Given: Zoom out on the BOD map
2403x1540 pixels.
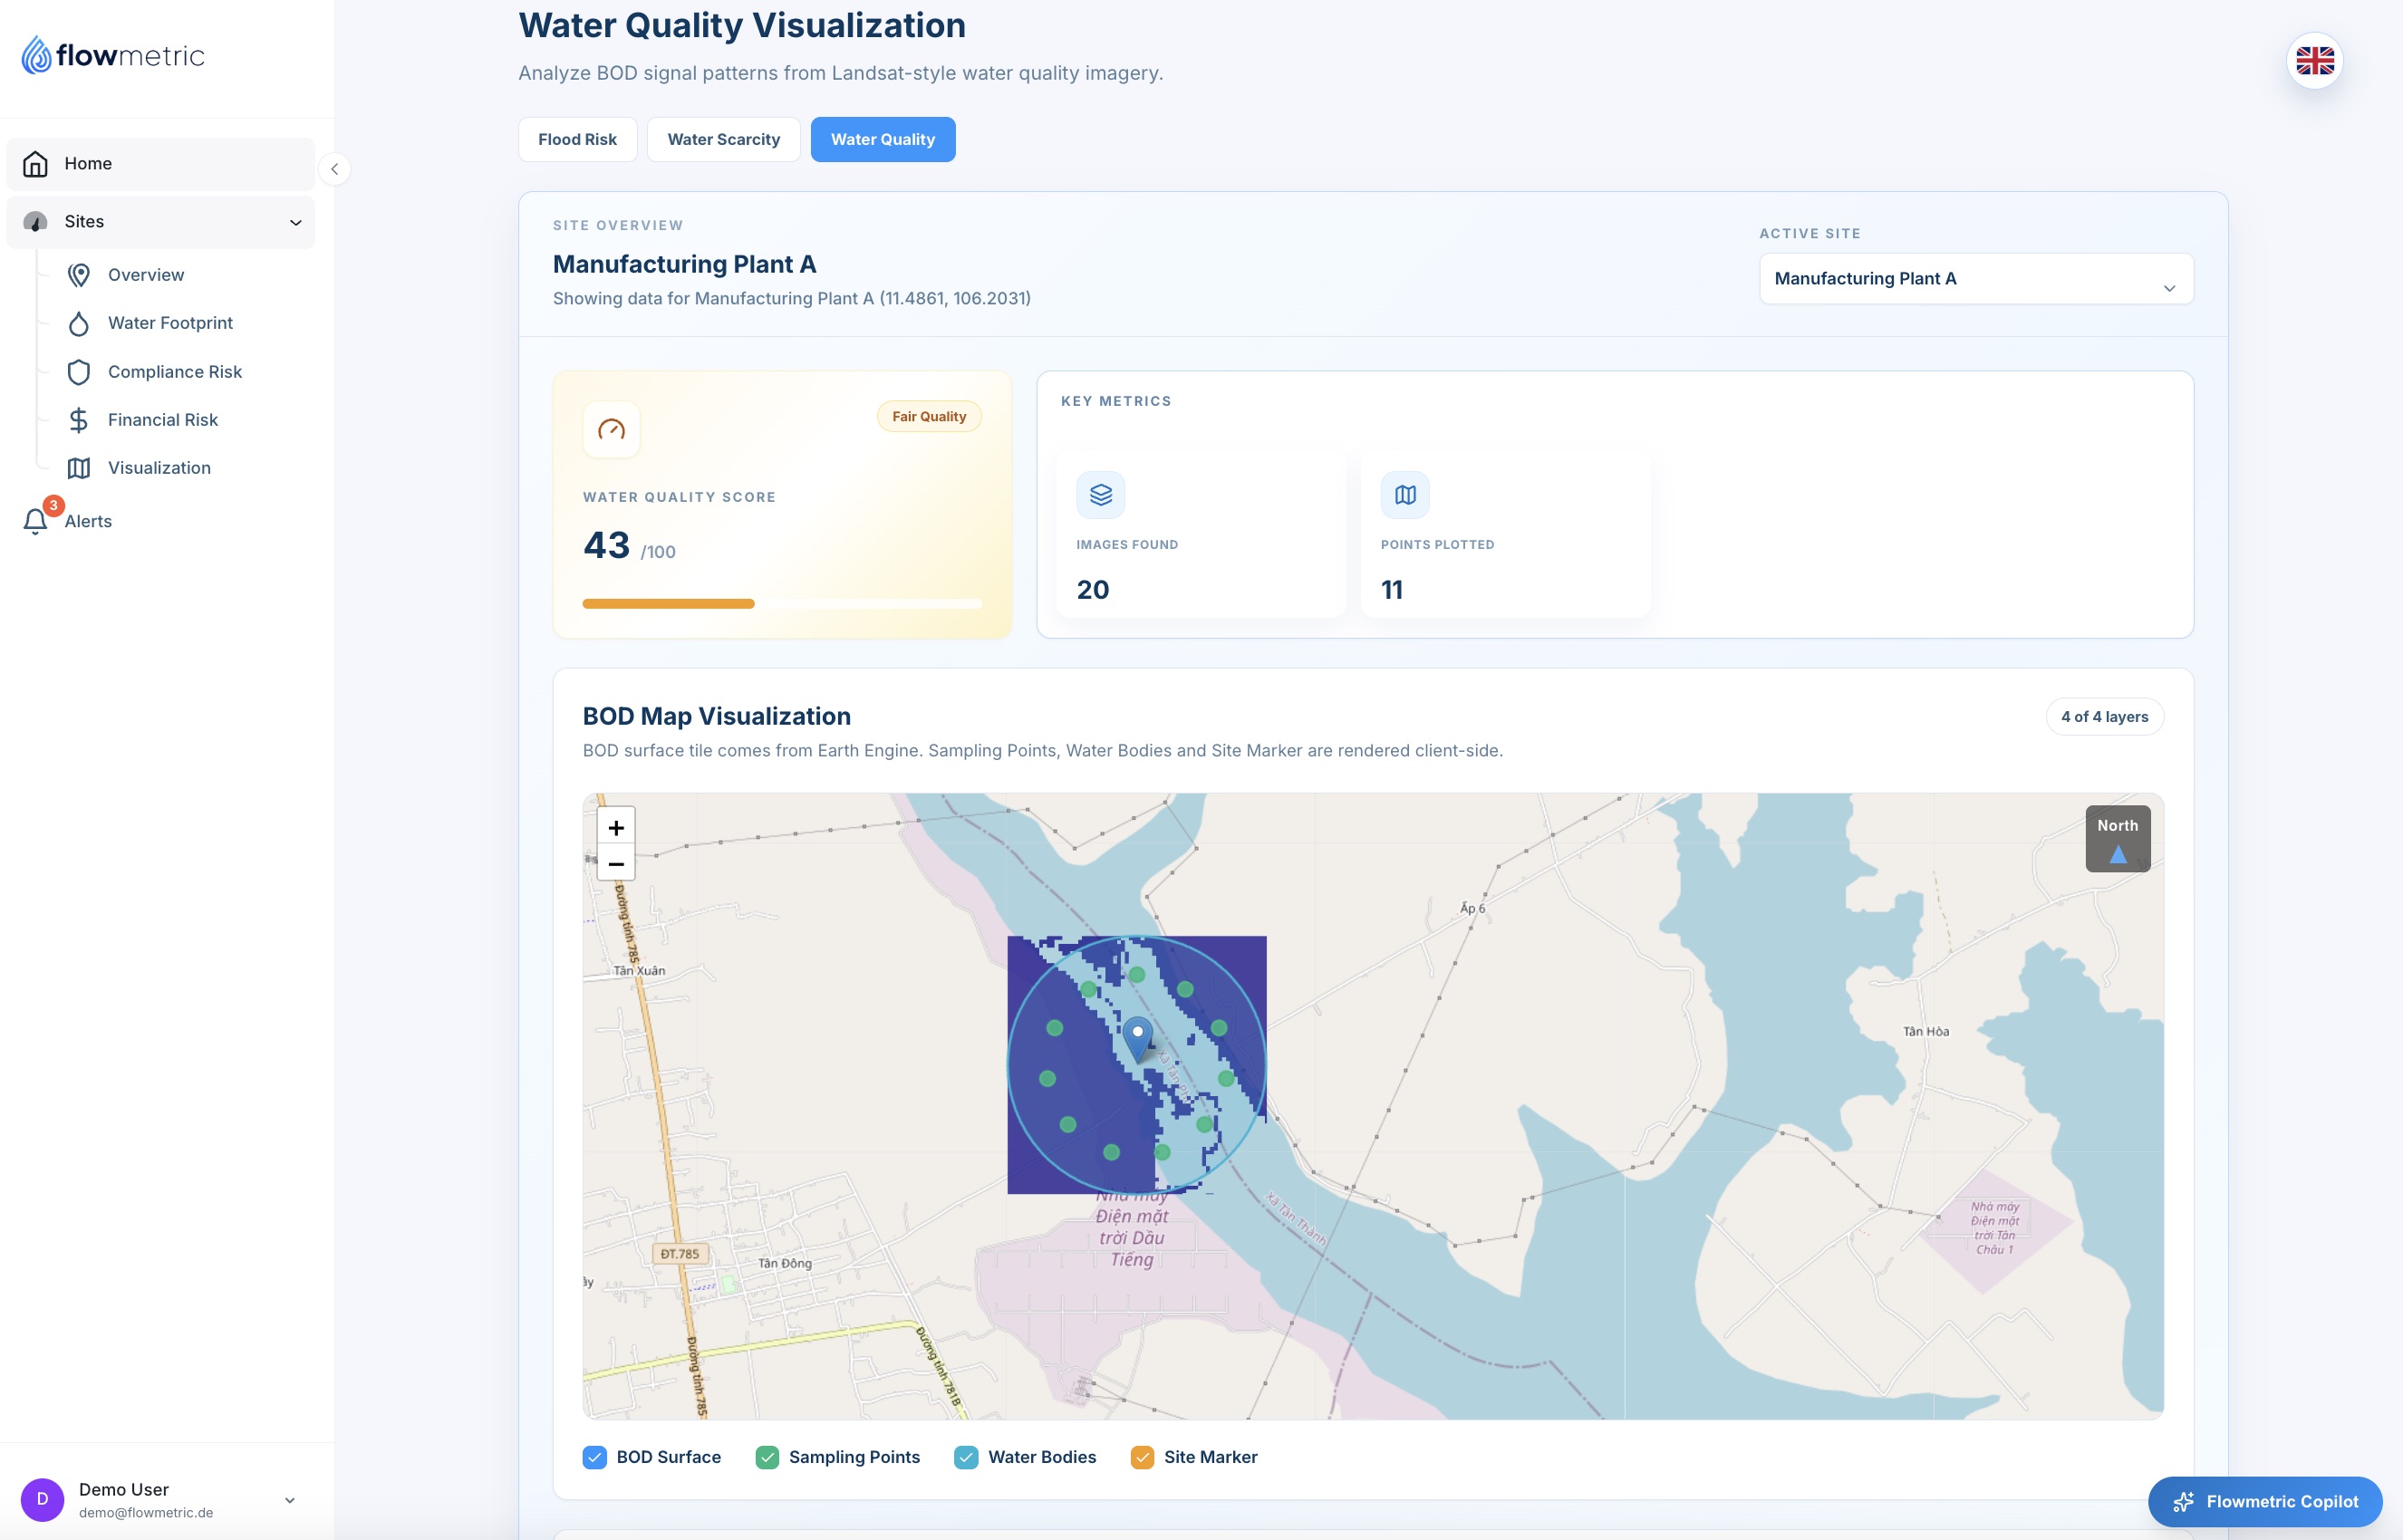Looking at the screenshot, I should pyautogui.click(x=616, y=863).
